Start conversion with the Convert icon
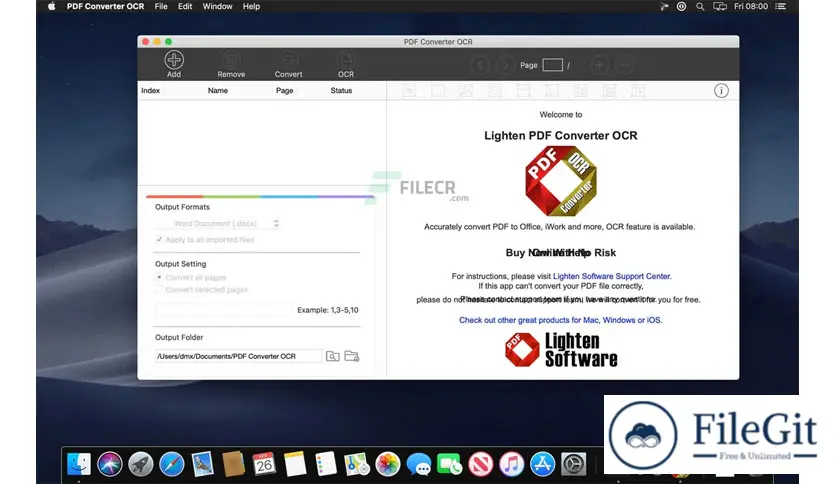 click(x=288, y=60)
